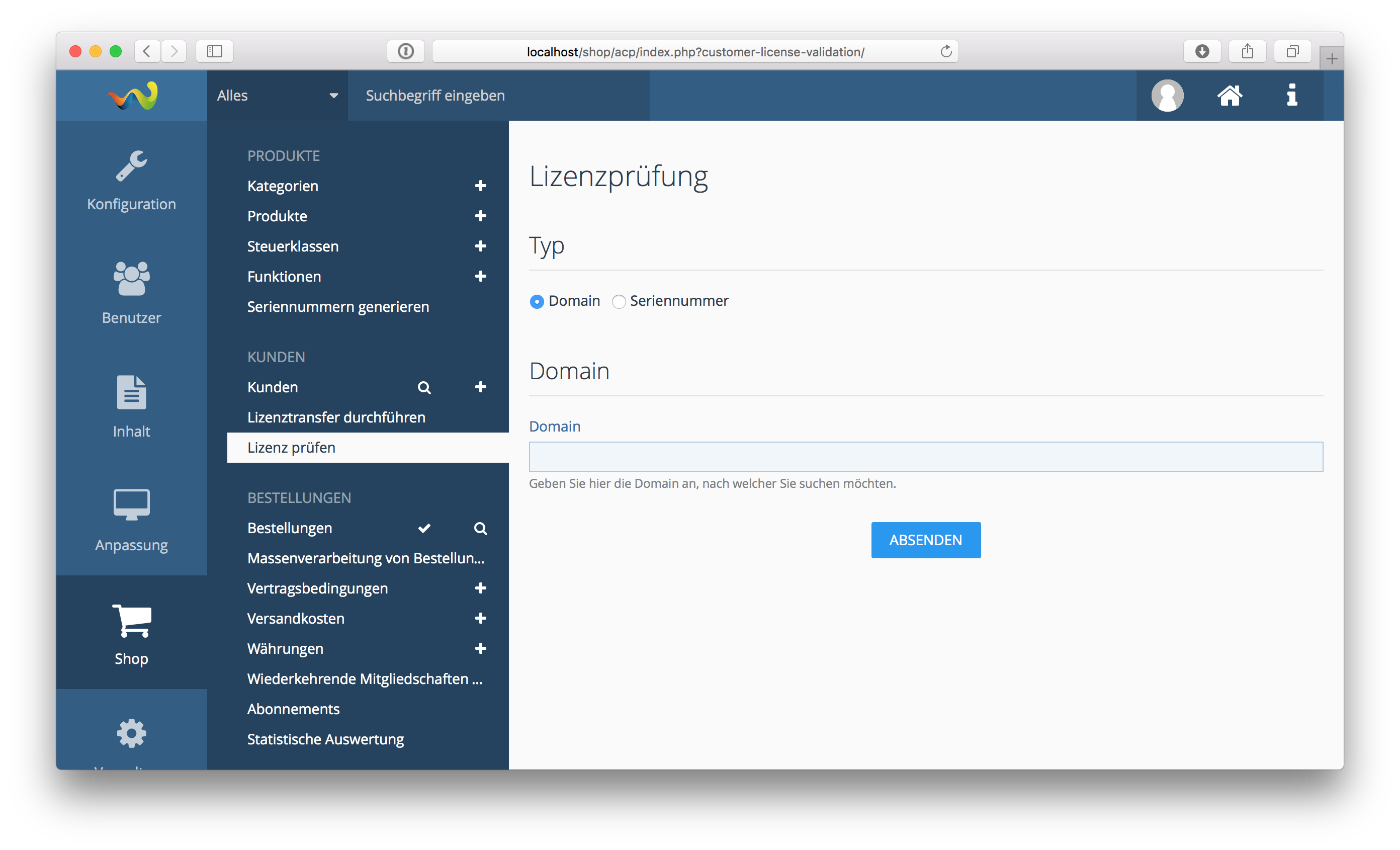This screenshot has height=850, width=1400.
Task: Select the Domain radio button
Action: click(x=537, y=302)
